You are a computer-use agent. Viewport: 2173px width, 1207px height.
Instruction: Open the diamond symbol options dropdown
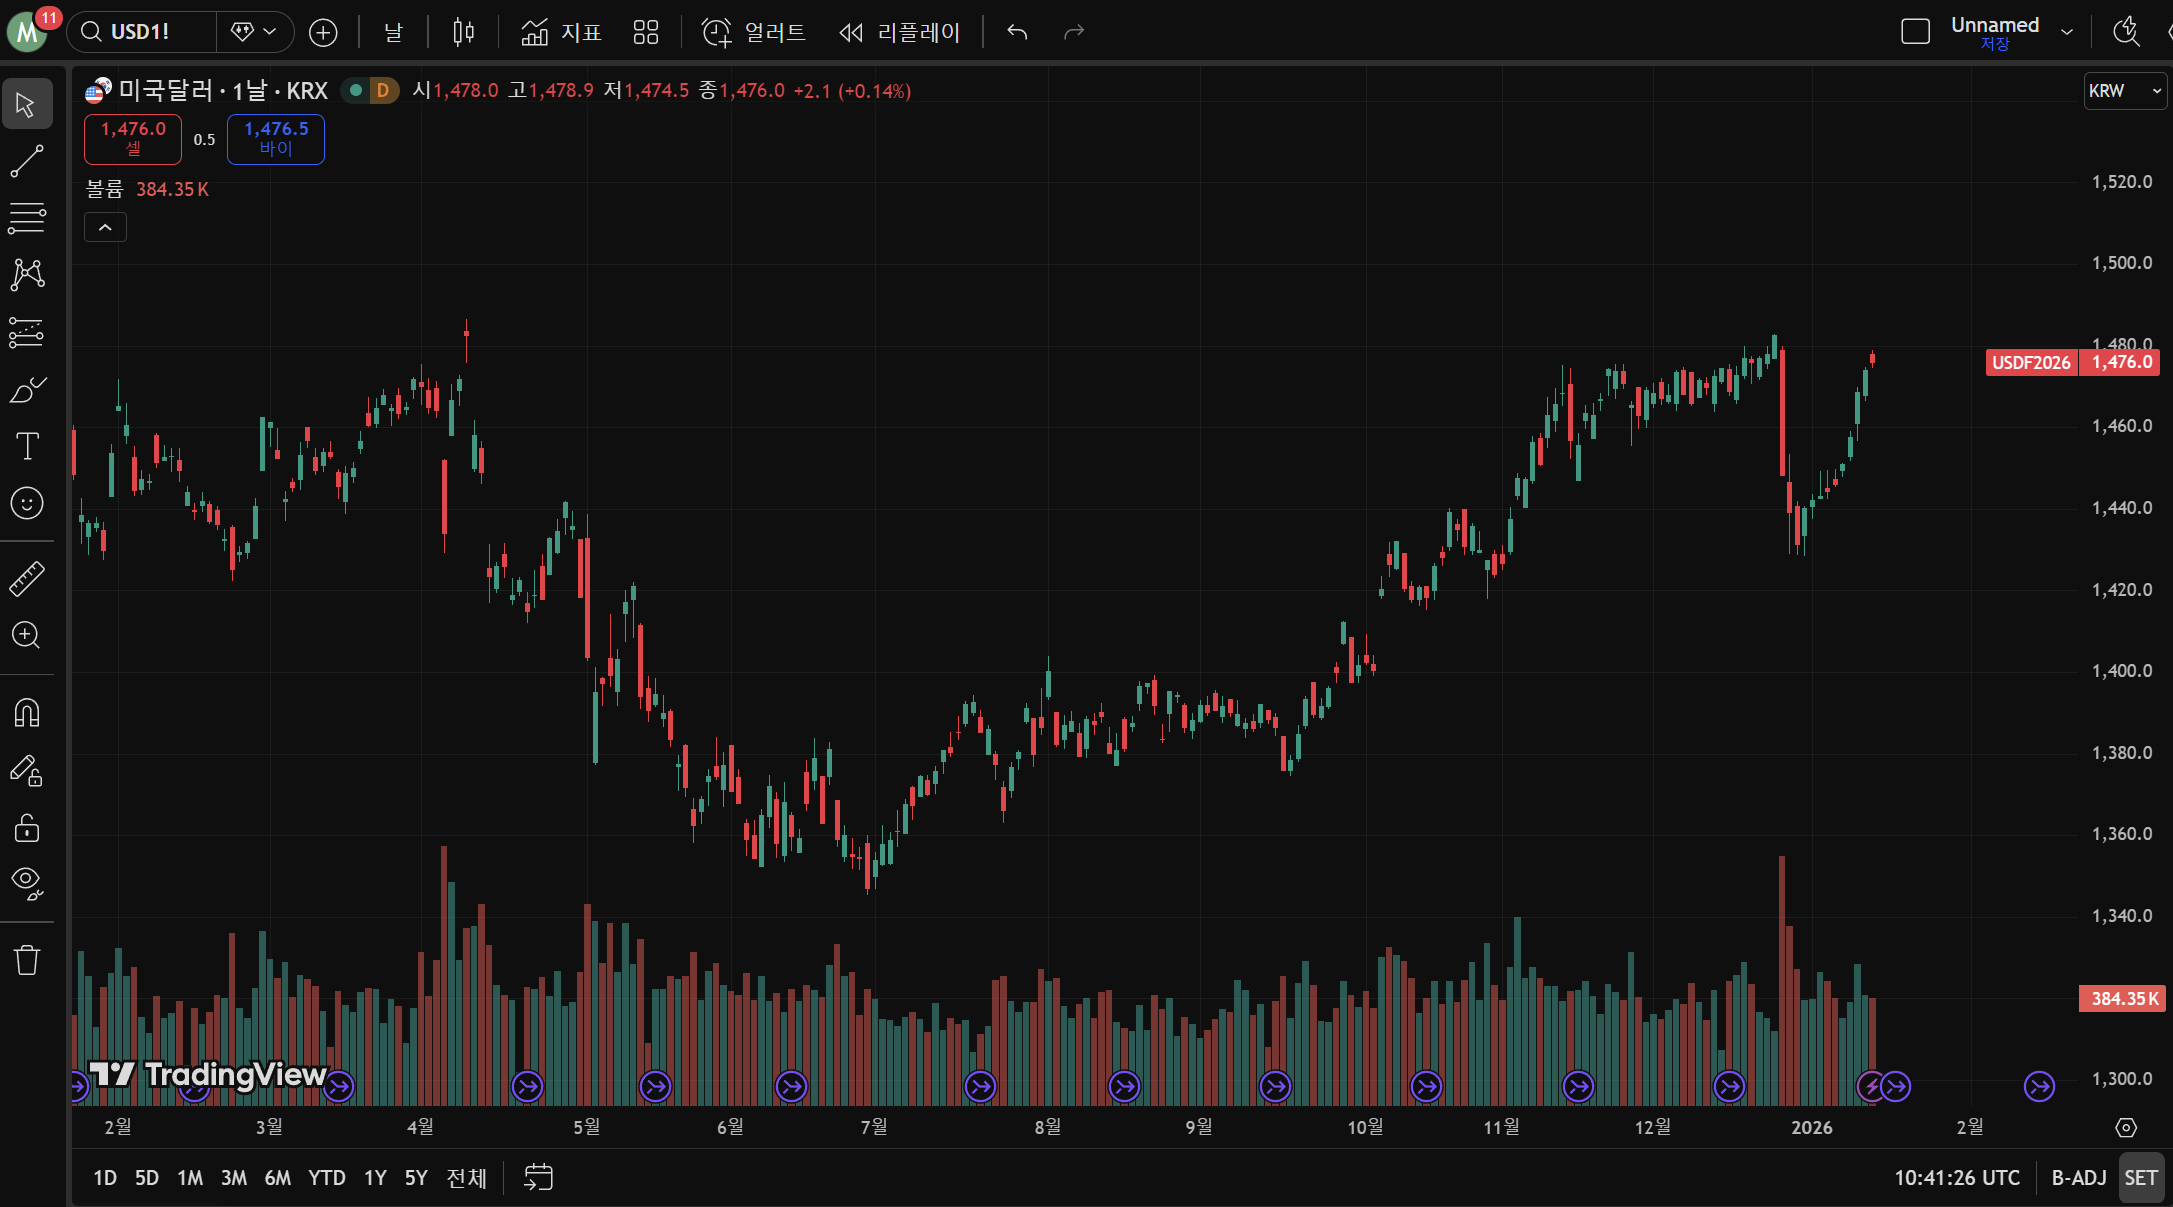pyautogui.click(x=254, y=32)
